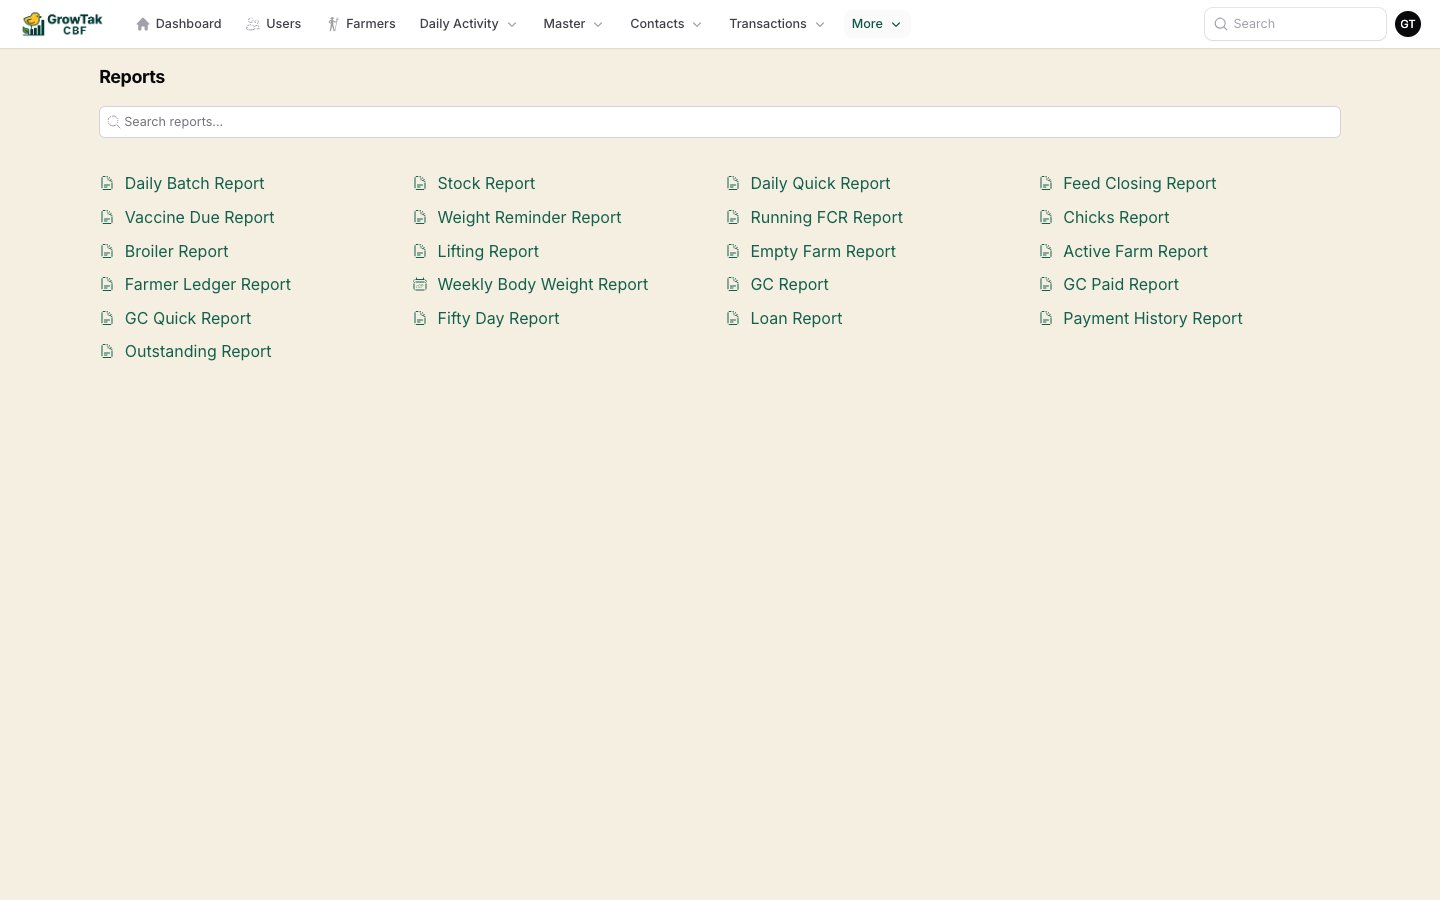This screenshot has height=900, width=1440.
Task: Click the icon beside Daily Quick Report
Action: (733, 184)
